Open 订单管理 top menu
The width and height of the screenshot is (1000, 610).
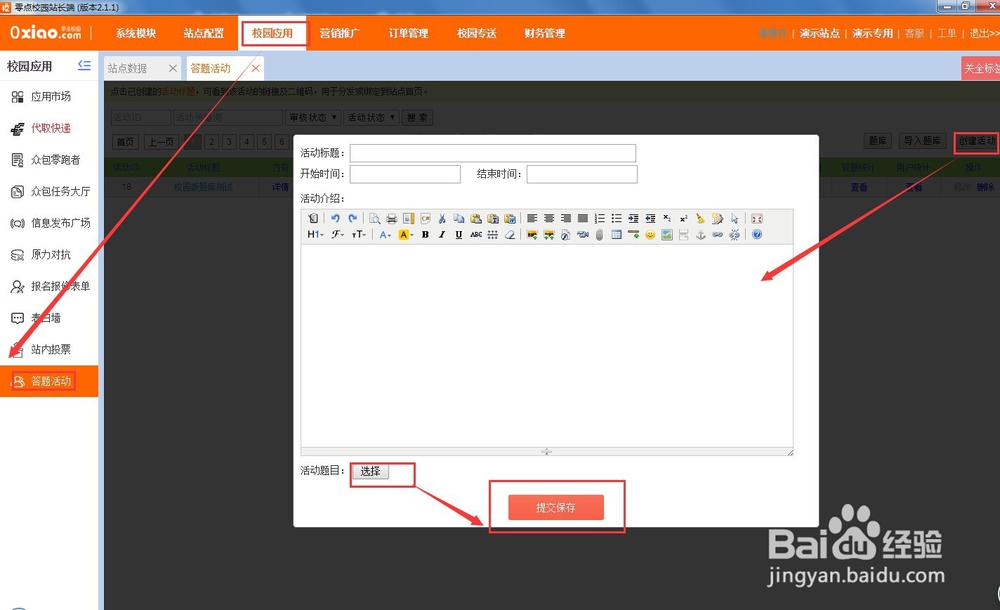coord(408,33)
